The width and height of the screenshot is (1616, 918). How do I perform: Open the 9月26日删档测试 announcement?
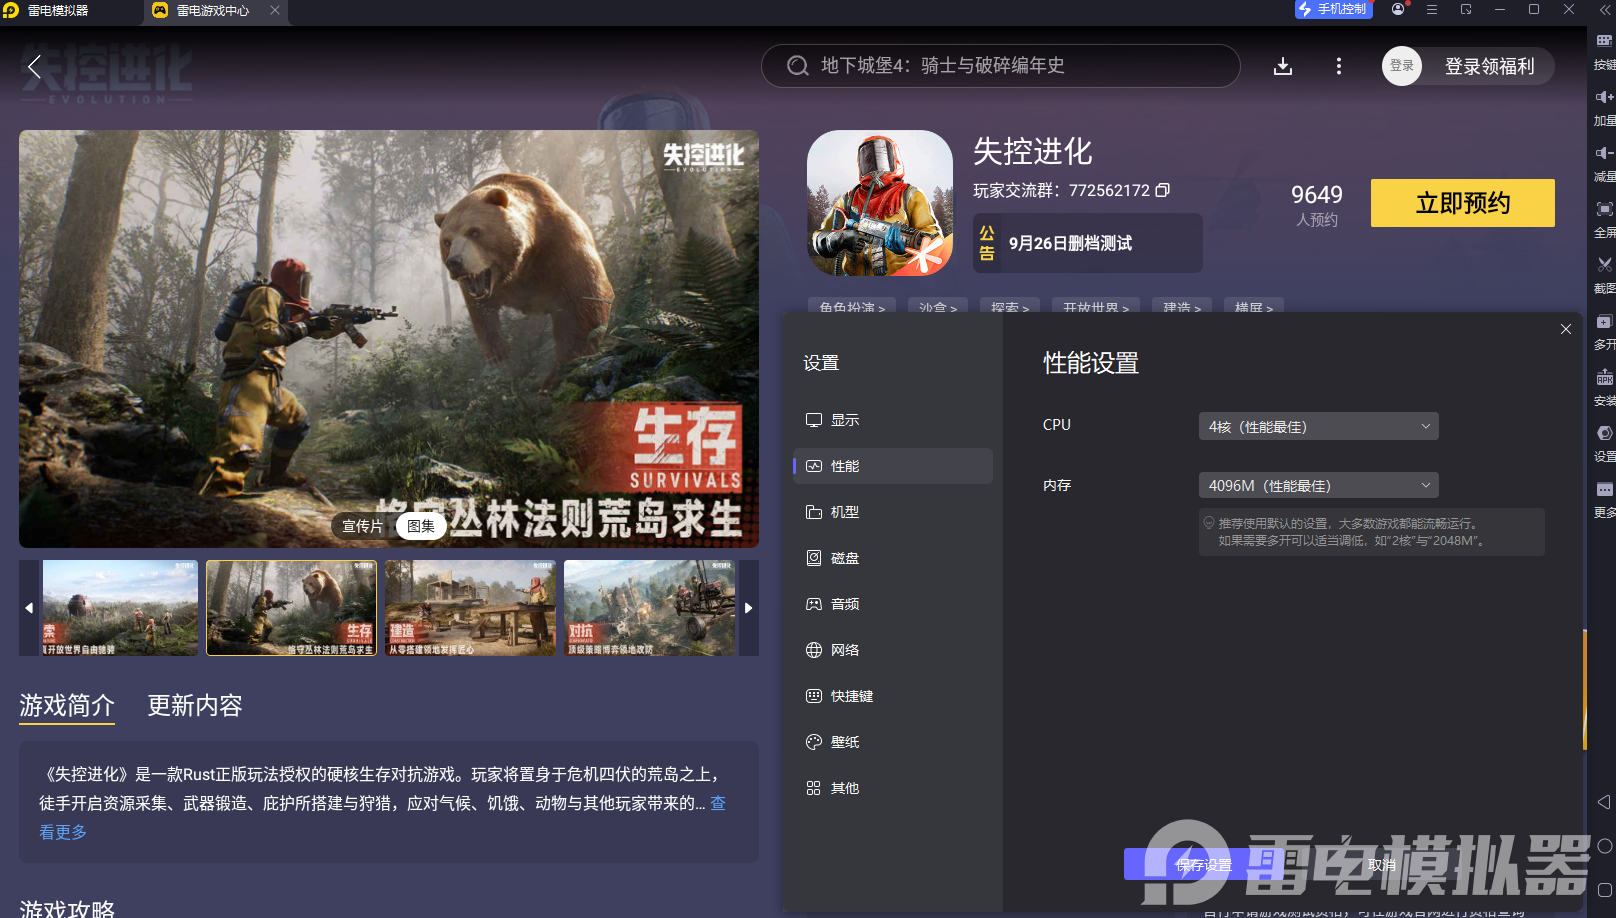[x=1088, y=243]
